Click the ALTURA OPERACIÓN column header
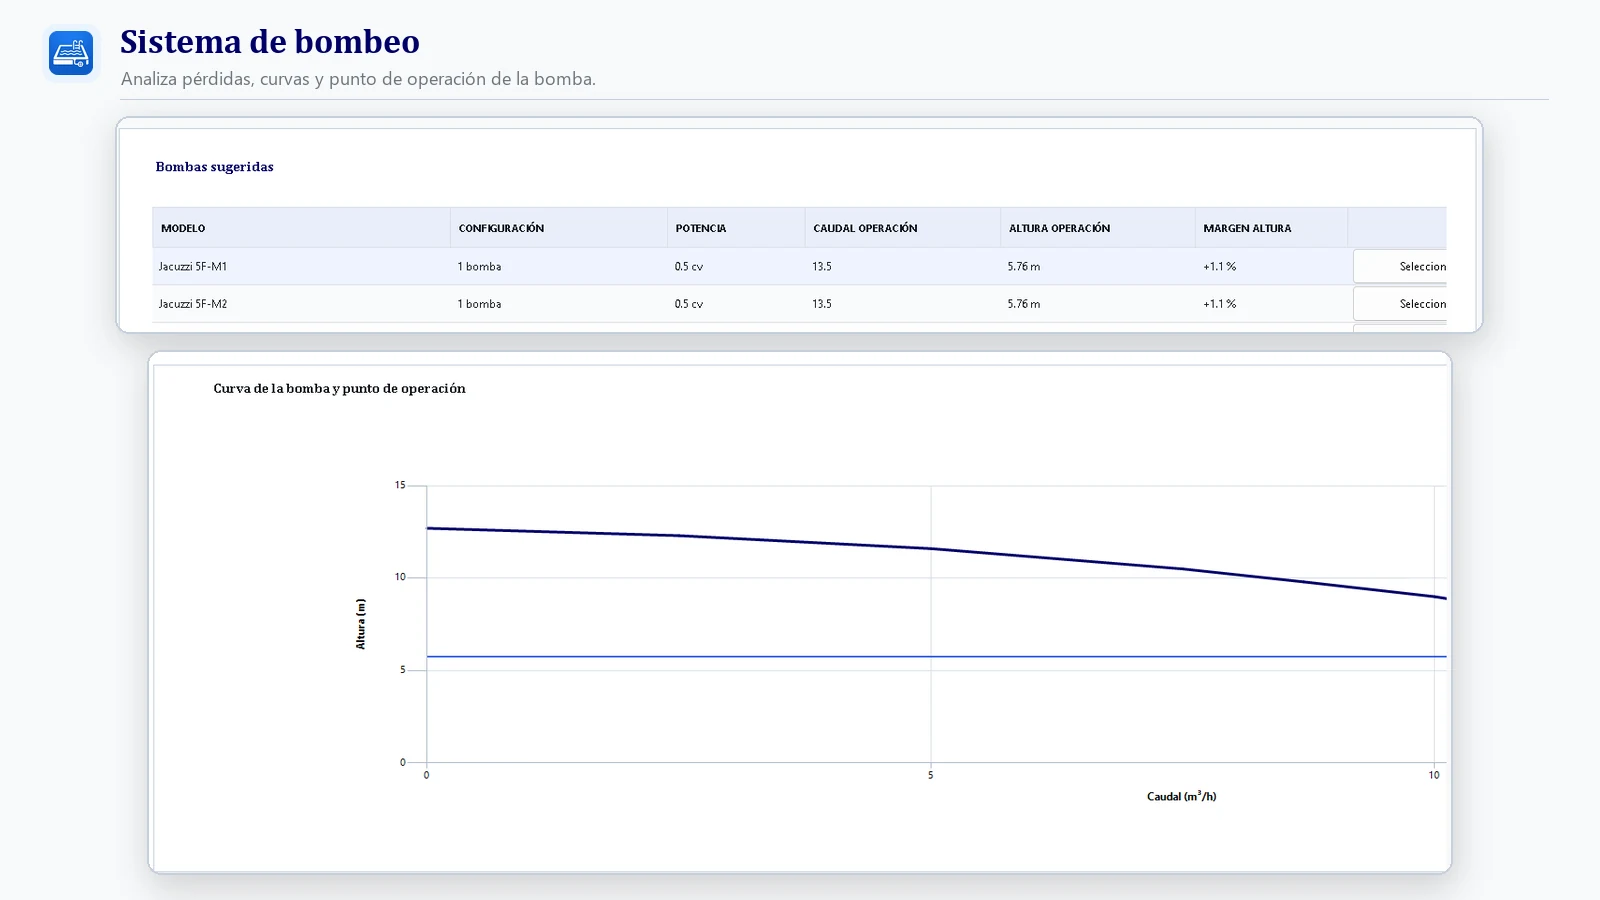The width and height of the screenshot is (1600, 900). coord(1059,228)
